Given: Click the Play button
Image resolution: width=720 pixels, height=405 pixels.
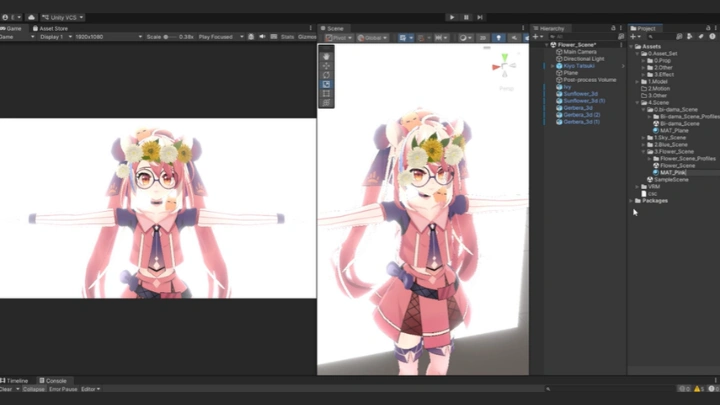Looking at the screenshot, I should pos(452,17).
